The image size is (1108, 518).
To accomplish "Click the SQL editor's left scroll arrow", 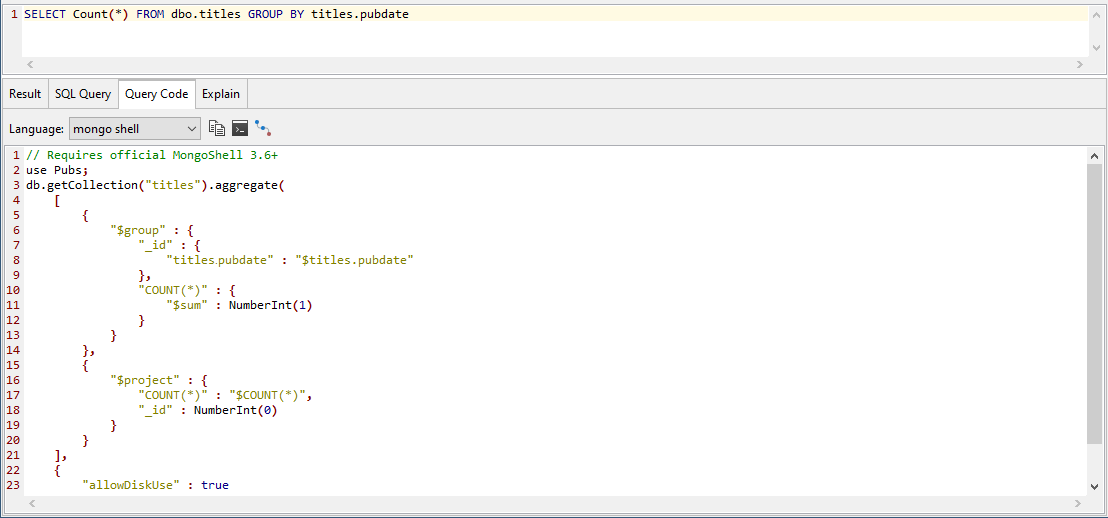I will 30,64.
